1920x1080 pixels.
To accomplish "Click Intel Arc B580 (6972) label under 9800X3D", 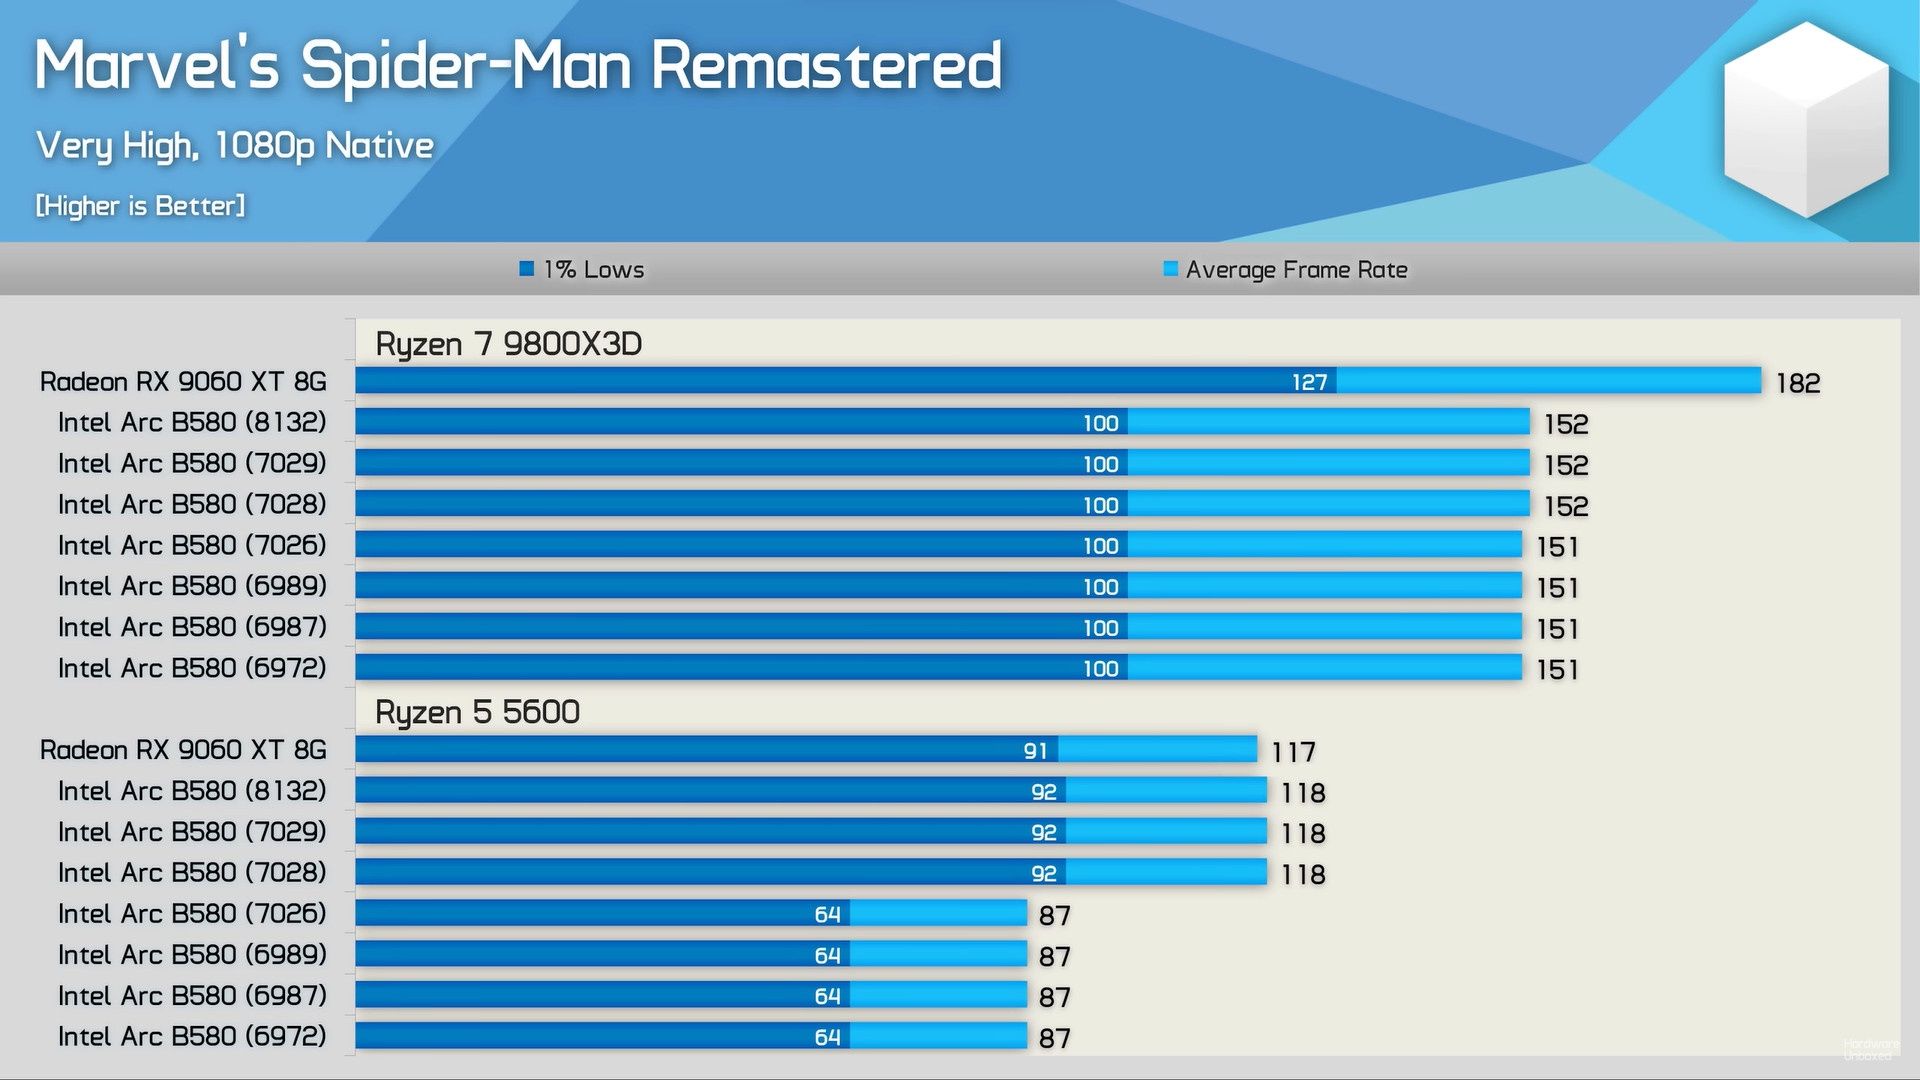I will pos(192,668).
